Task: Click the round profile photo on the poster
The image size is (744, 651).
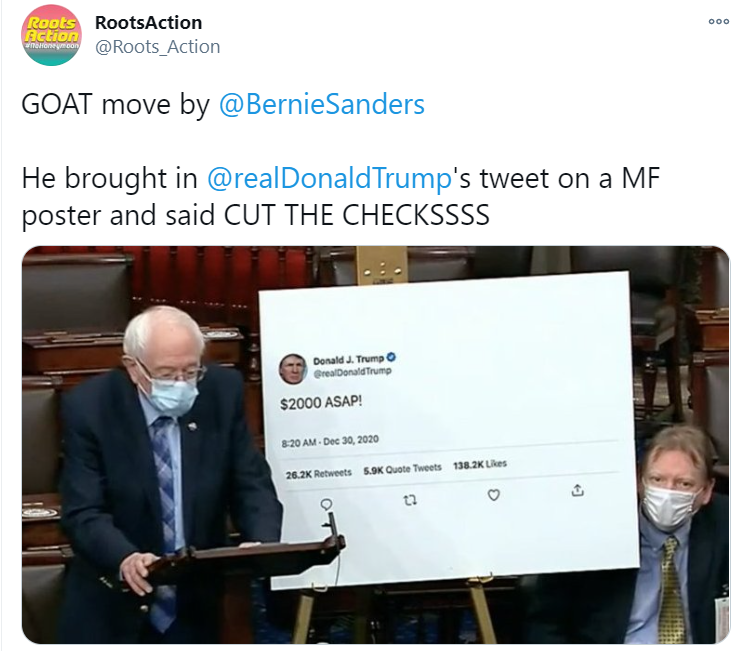Action: 292,368
